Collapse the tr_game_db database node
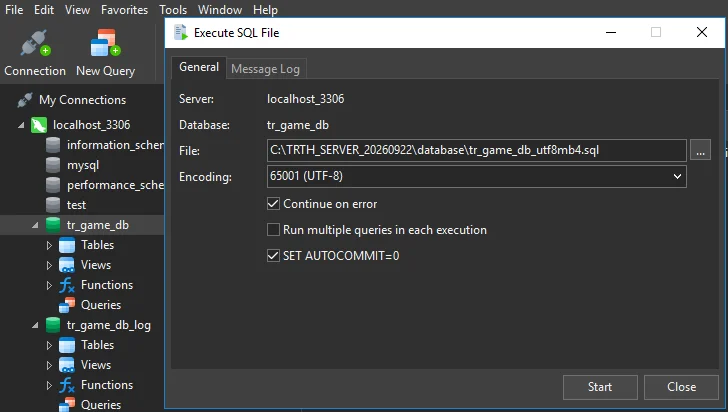The image size is (728, 412). (x=35, y=225)
